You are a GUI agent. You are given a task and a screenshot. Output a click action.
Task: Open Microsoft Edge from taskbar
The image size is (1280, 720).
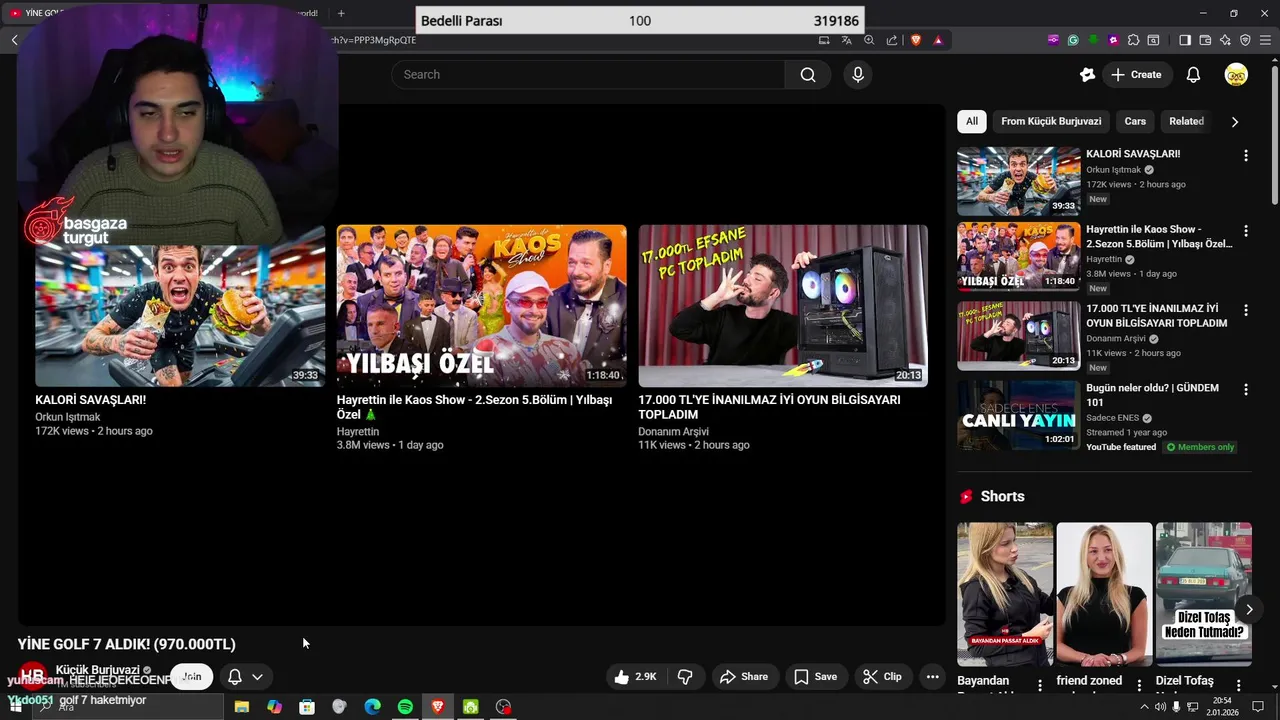point(372,707)
